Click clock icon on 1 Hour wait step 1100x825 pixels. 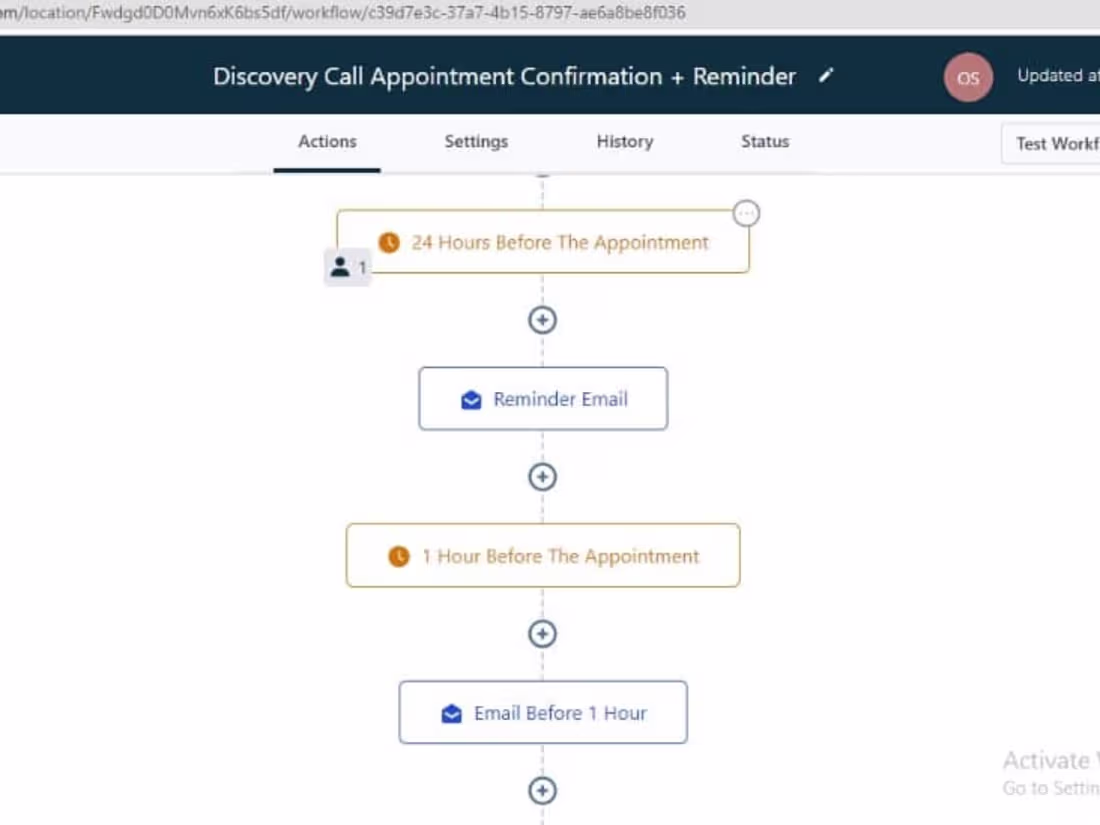tap(398, 556)
